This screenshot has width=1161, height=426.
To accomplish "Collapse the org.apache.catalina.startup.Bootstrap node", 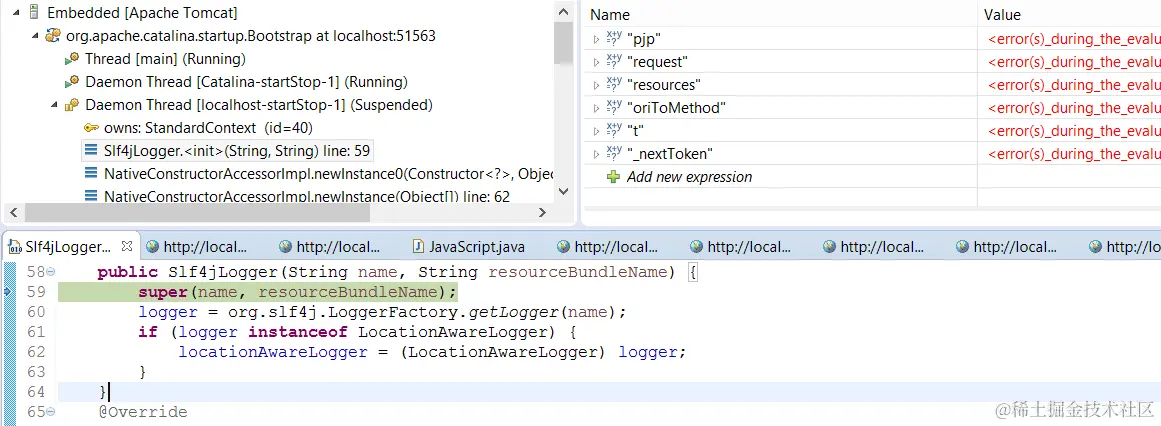I will pos(35,36).
